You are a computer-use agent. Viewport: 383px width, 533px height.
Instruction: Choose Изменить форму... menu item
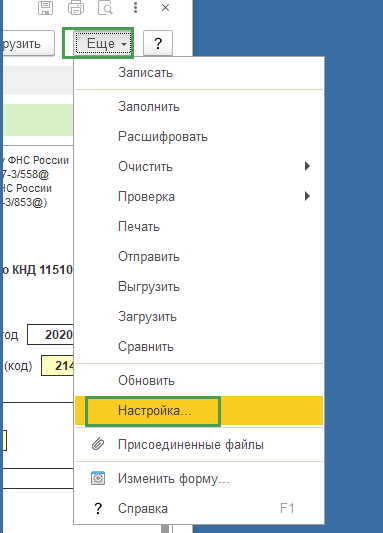[199, 479]
